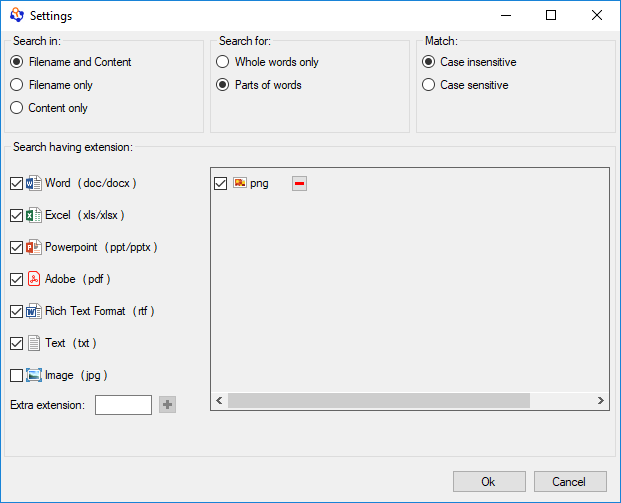Choose the Whole words only option
The image size is (621, 503).
[x=223, y=62]
